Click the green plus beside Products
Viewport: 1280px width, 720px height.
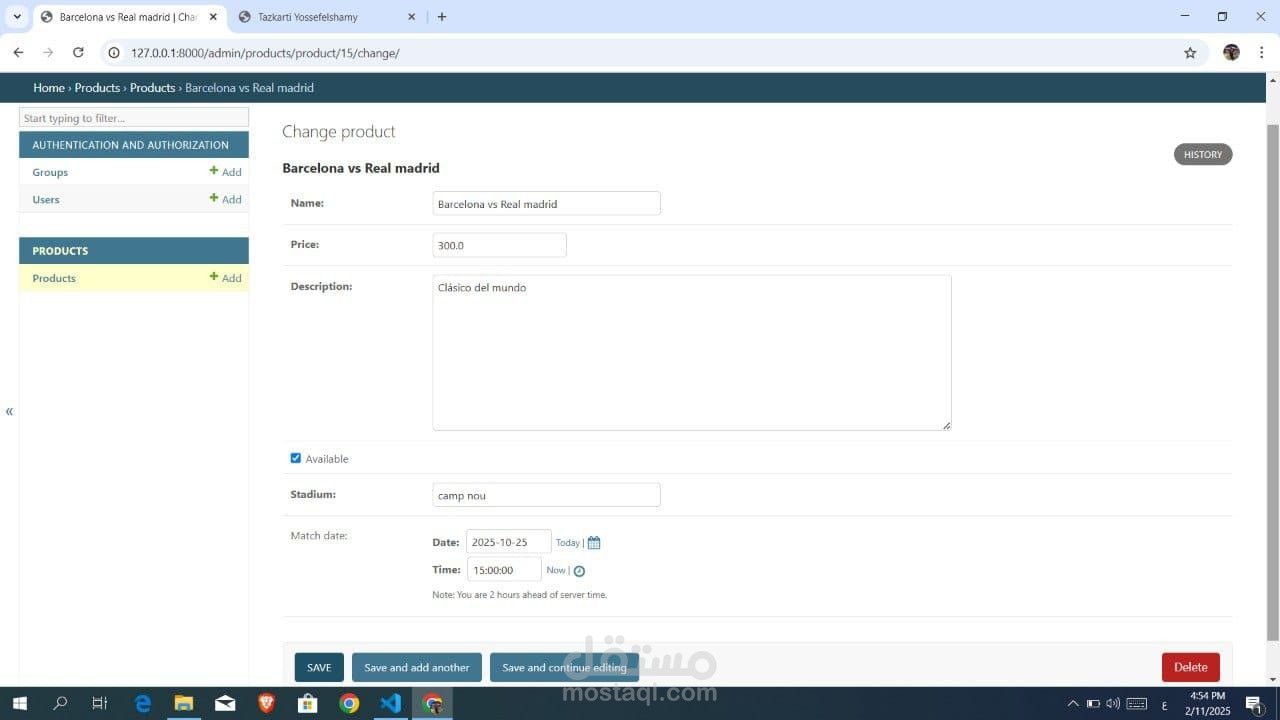pyautogui.click(x=213, y=277)
